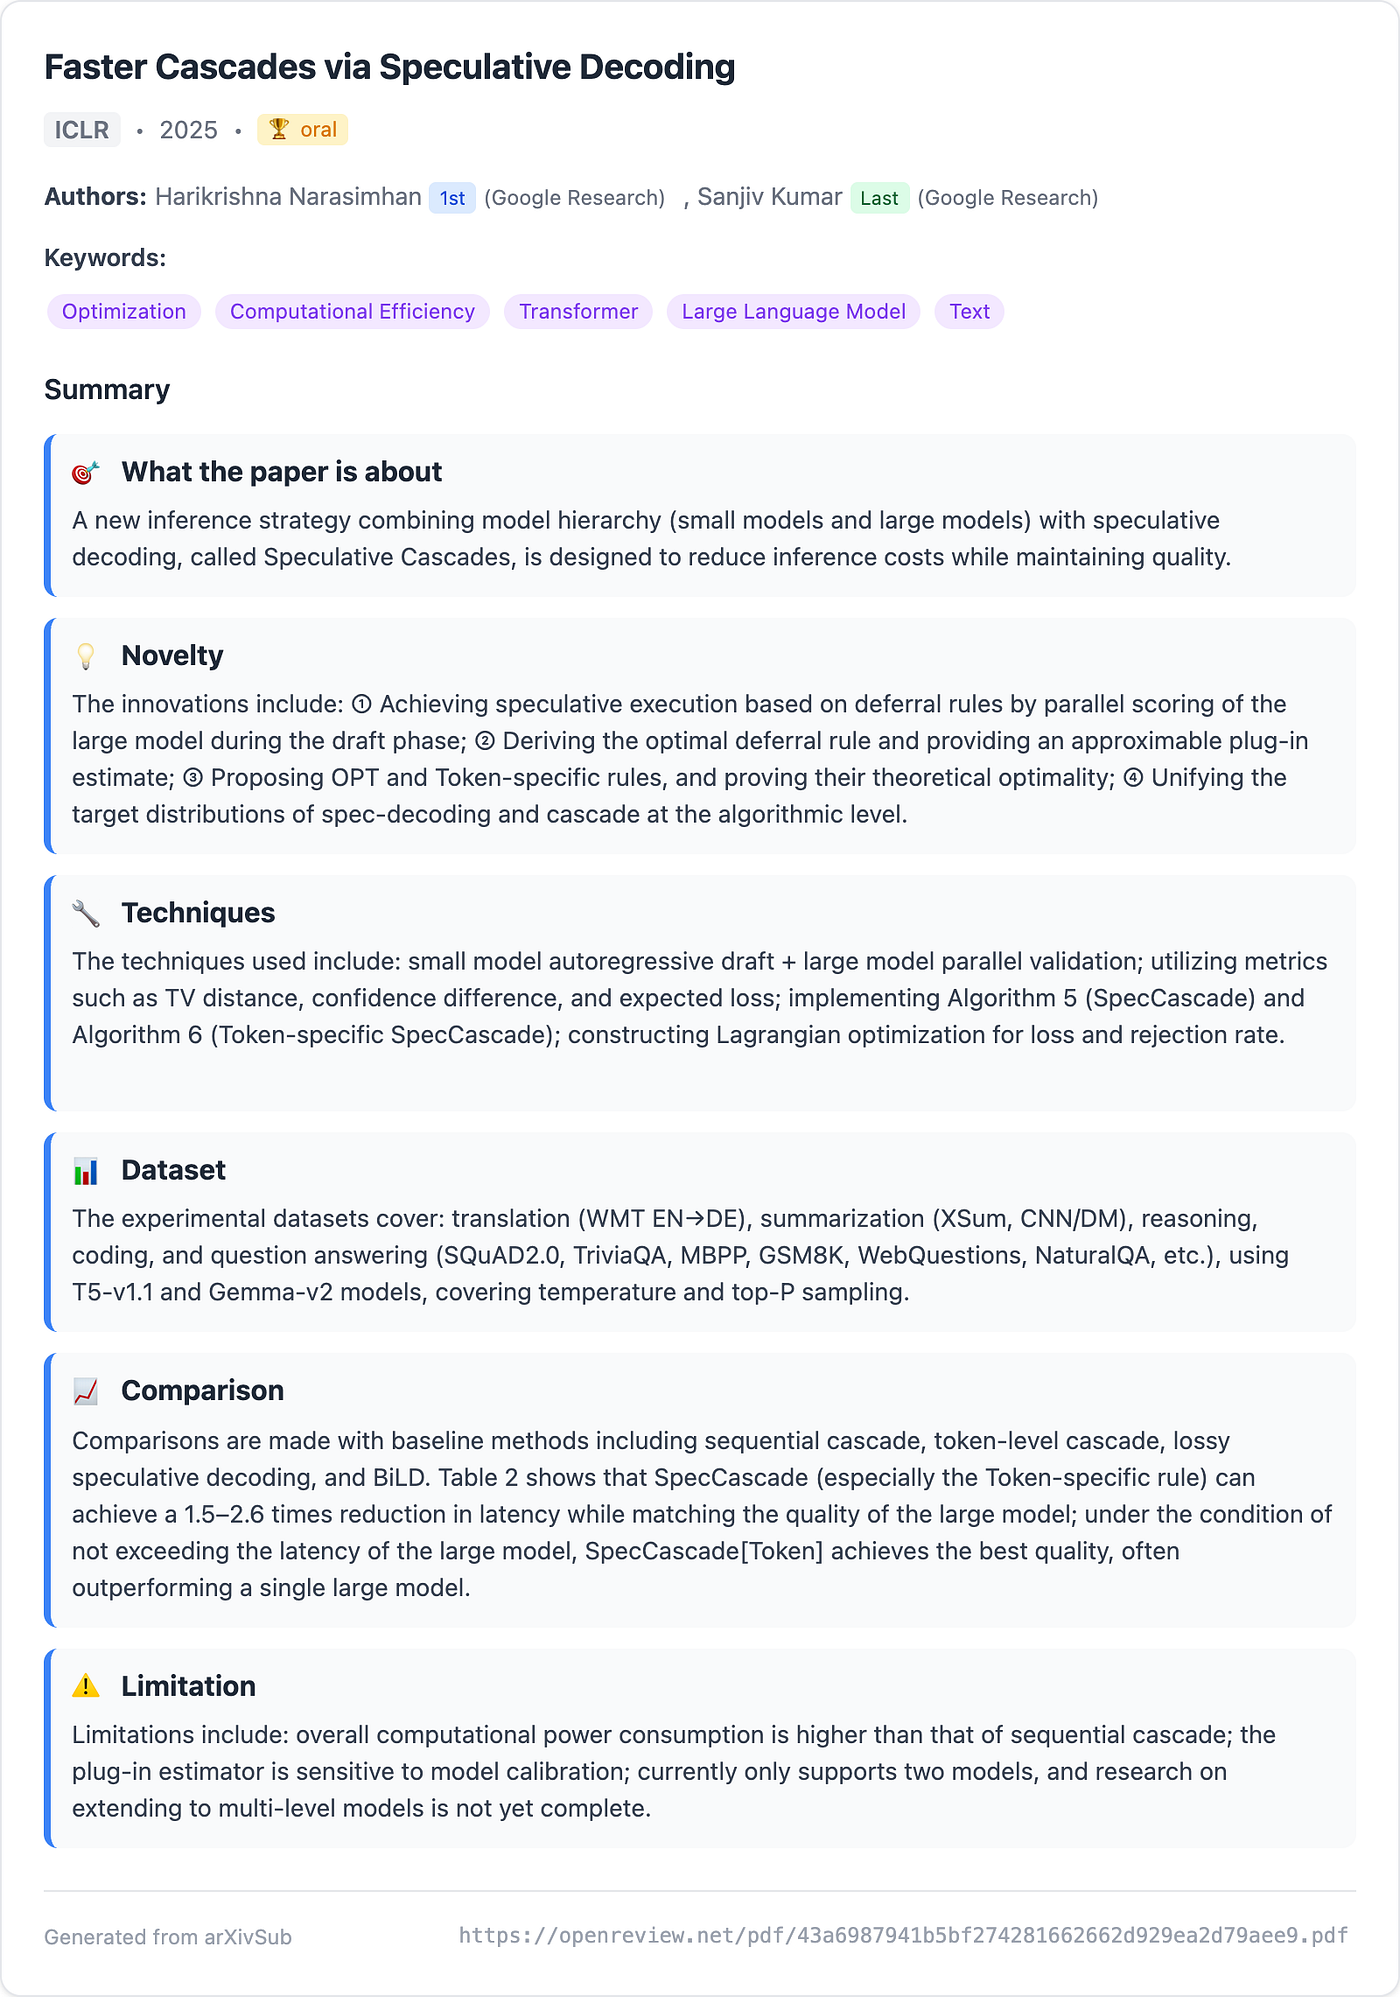
Task: Click the 1st author badge
Action: pyautogui.click(x=452, y=198)
